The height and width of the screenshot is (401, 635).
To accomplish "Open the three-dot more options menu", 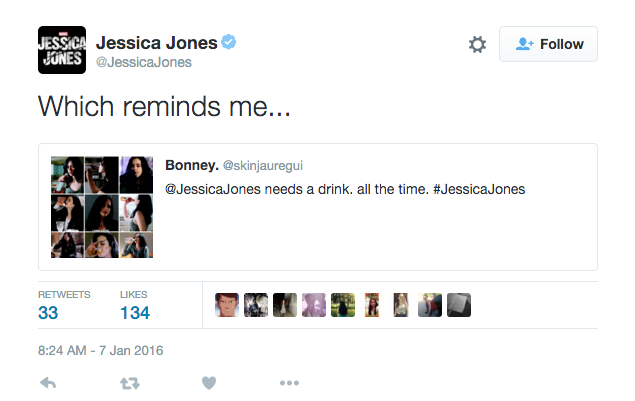I will pos(289,383).
